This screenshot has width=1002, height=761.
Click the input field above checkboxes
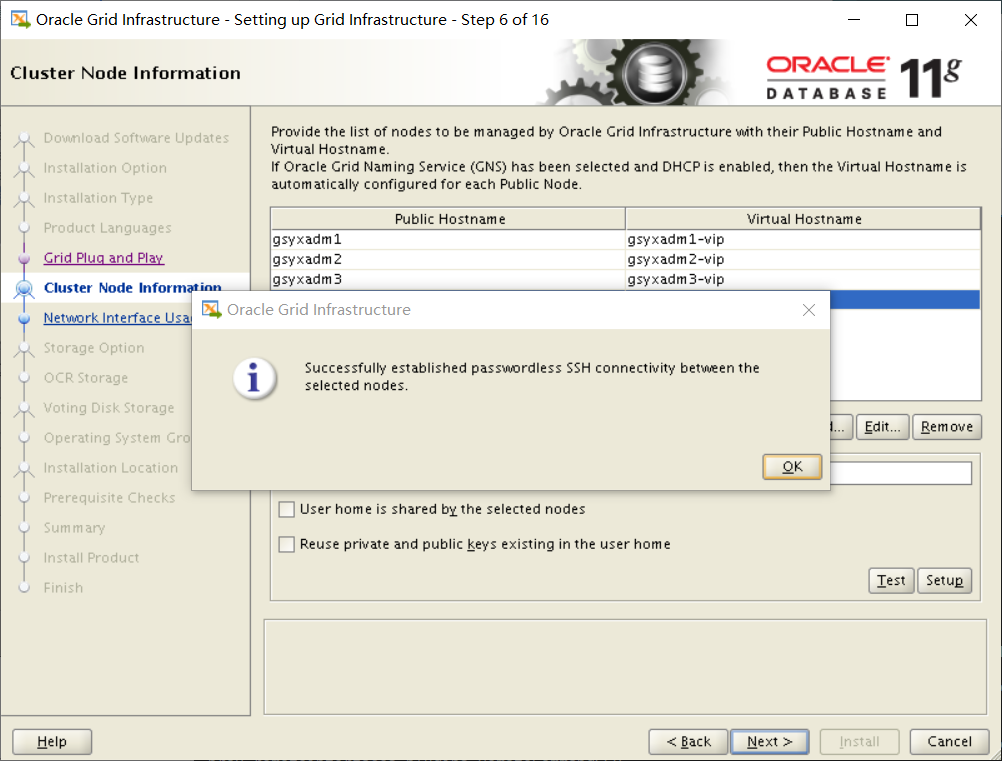pos(901,473)
